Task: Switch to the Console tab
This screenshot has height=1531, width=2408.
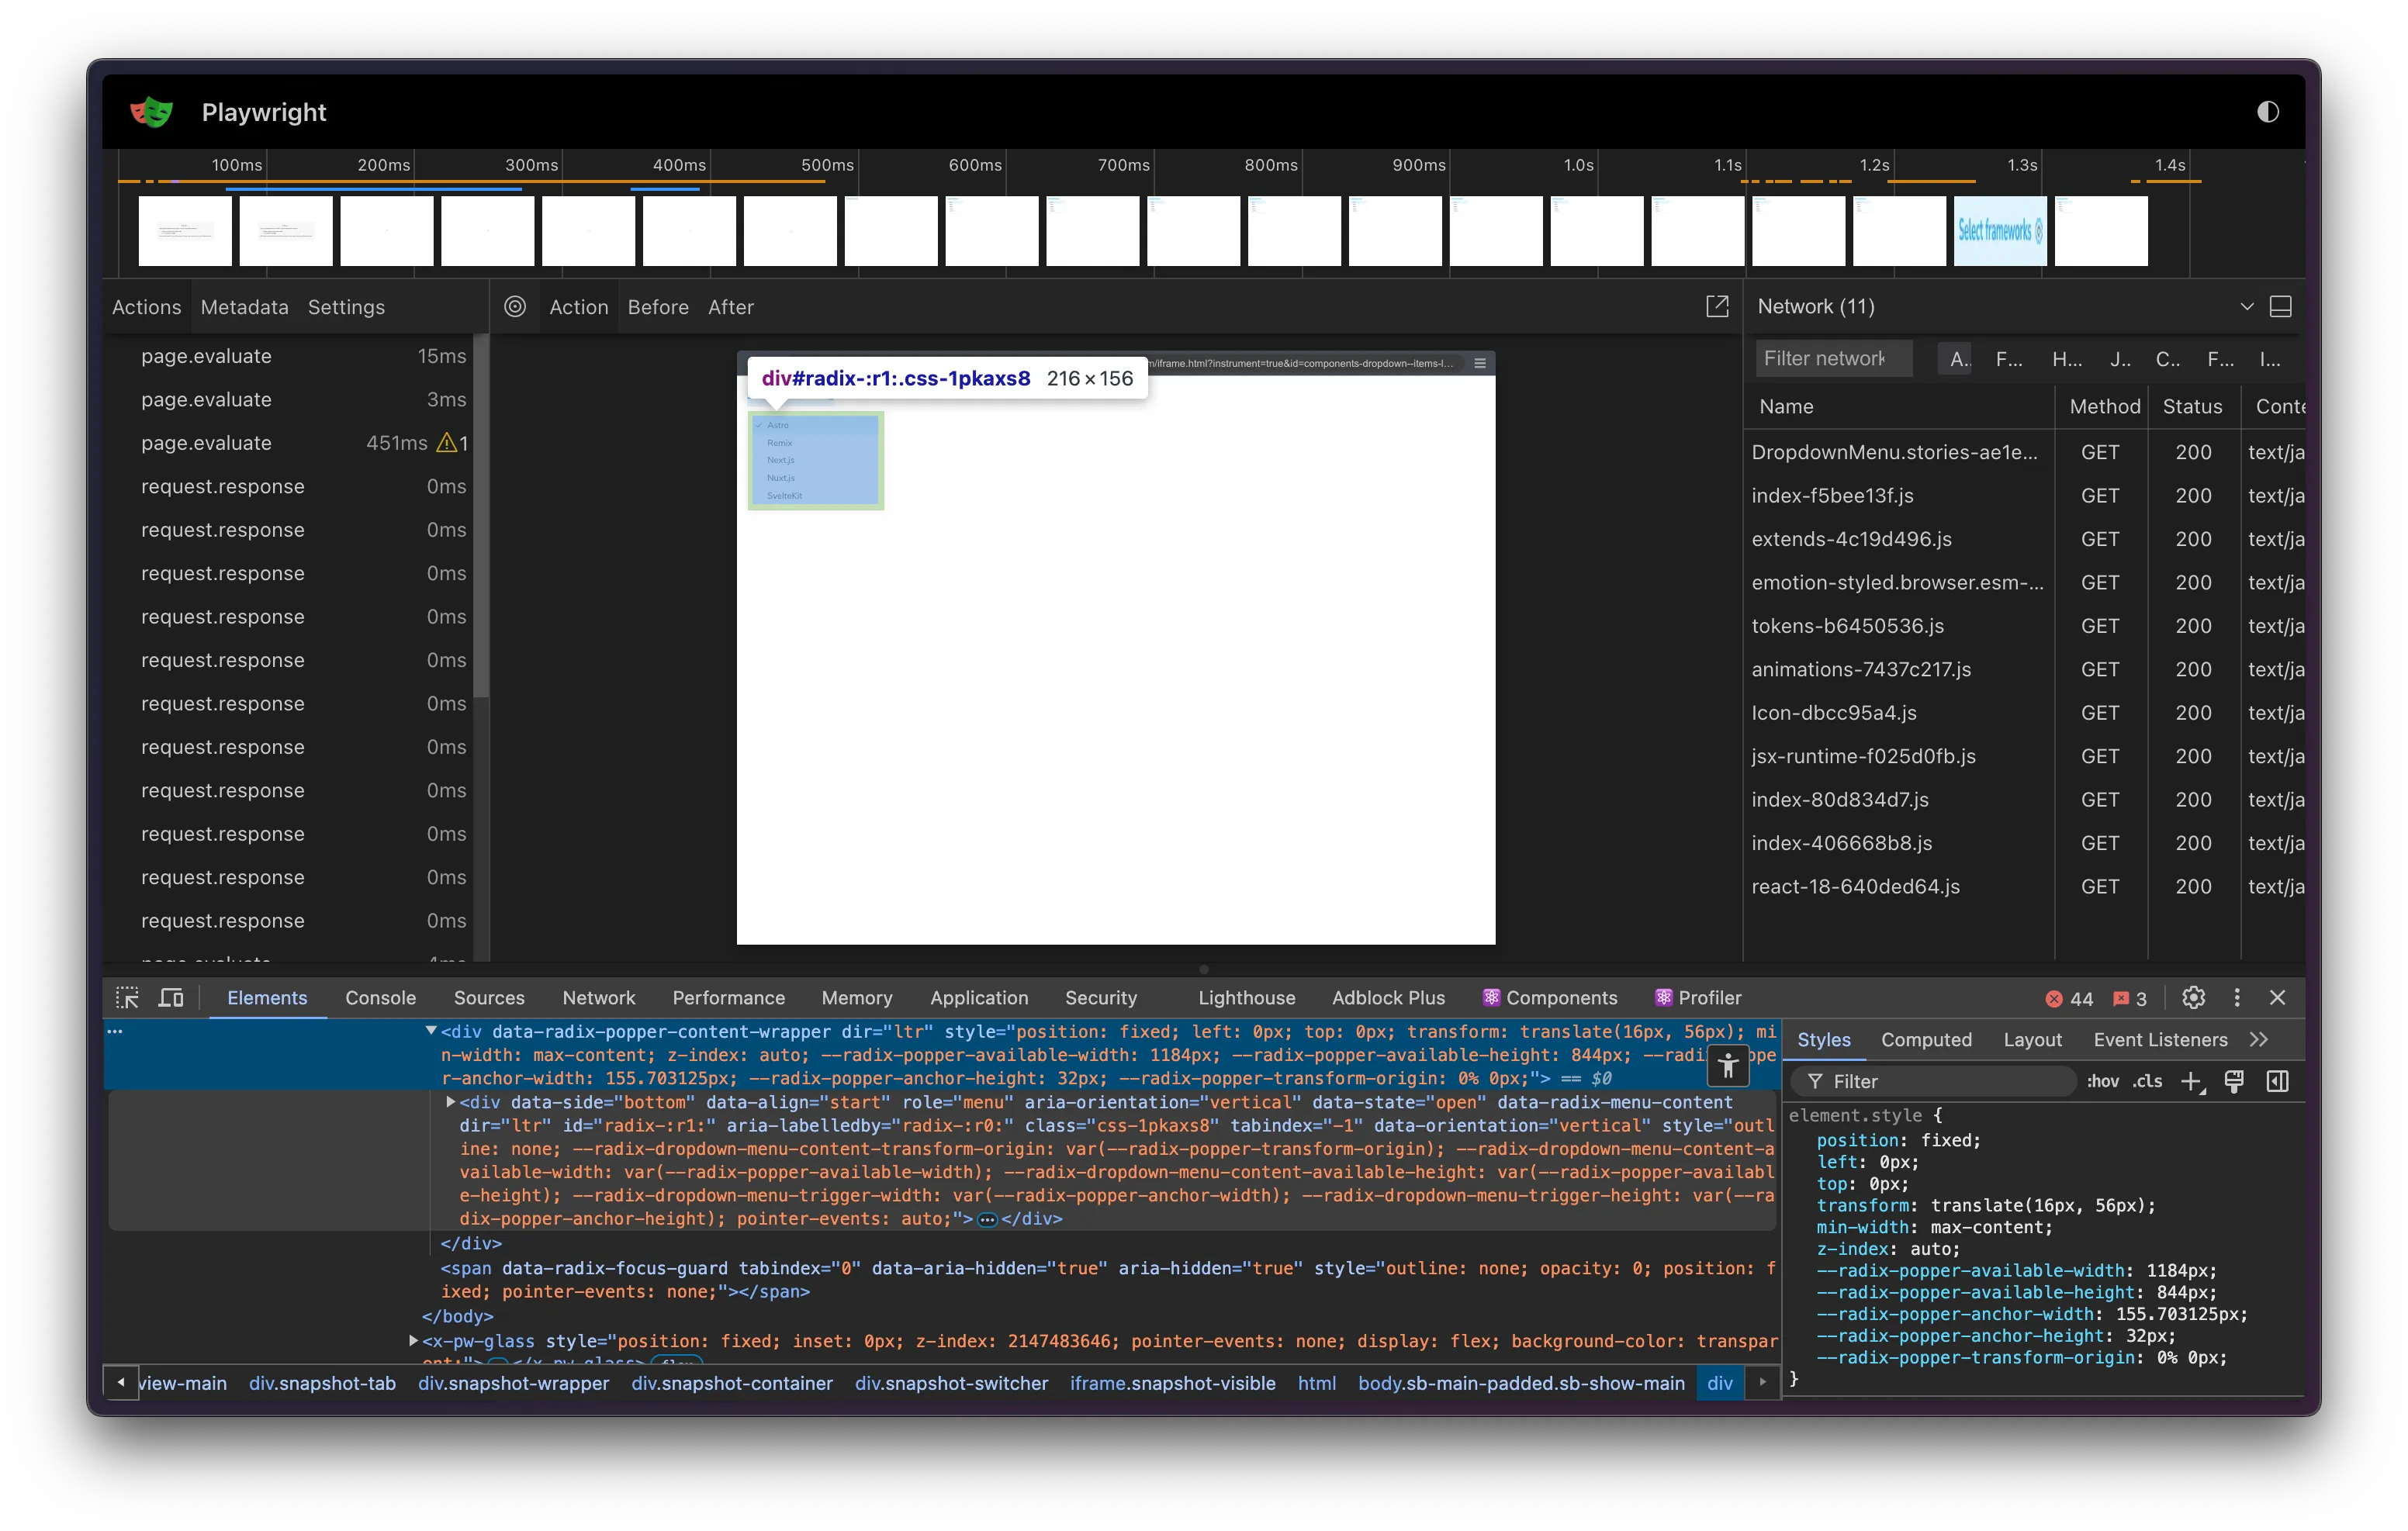Action: pyautogui.click(x=380, y=997)
